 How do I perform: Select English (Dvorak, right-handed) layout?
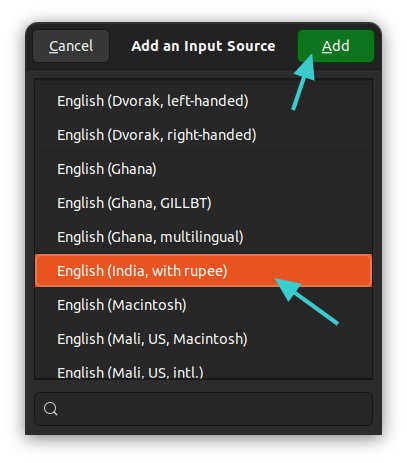coord(203,135)
